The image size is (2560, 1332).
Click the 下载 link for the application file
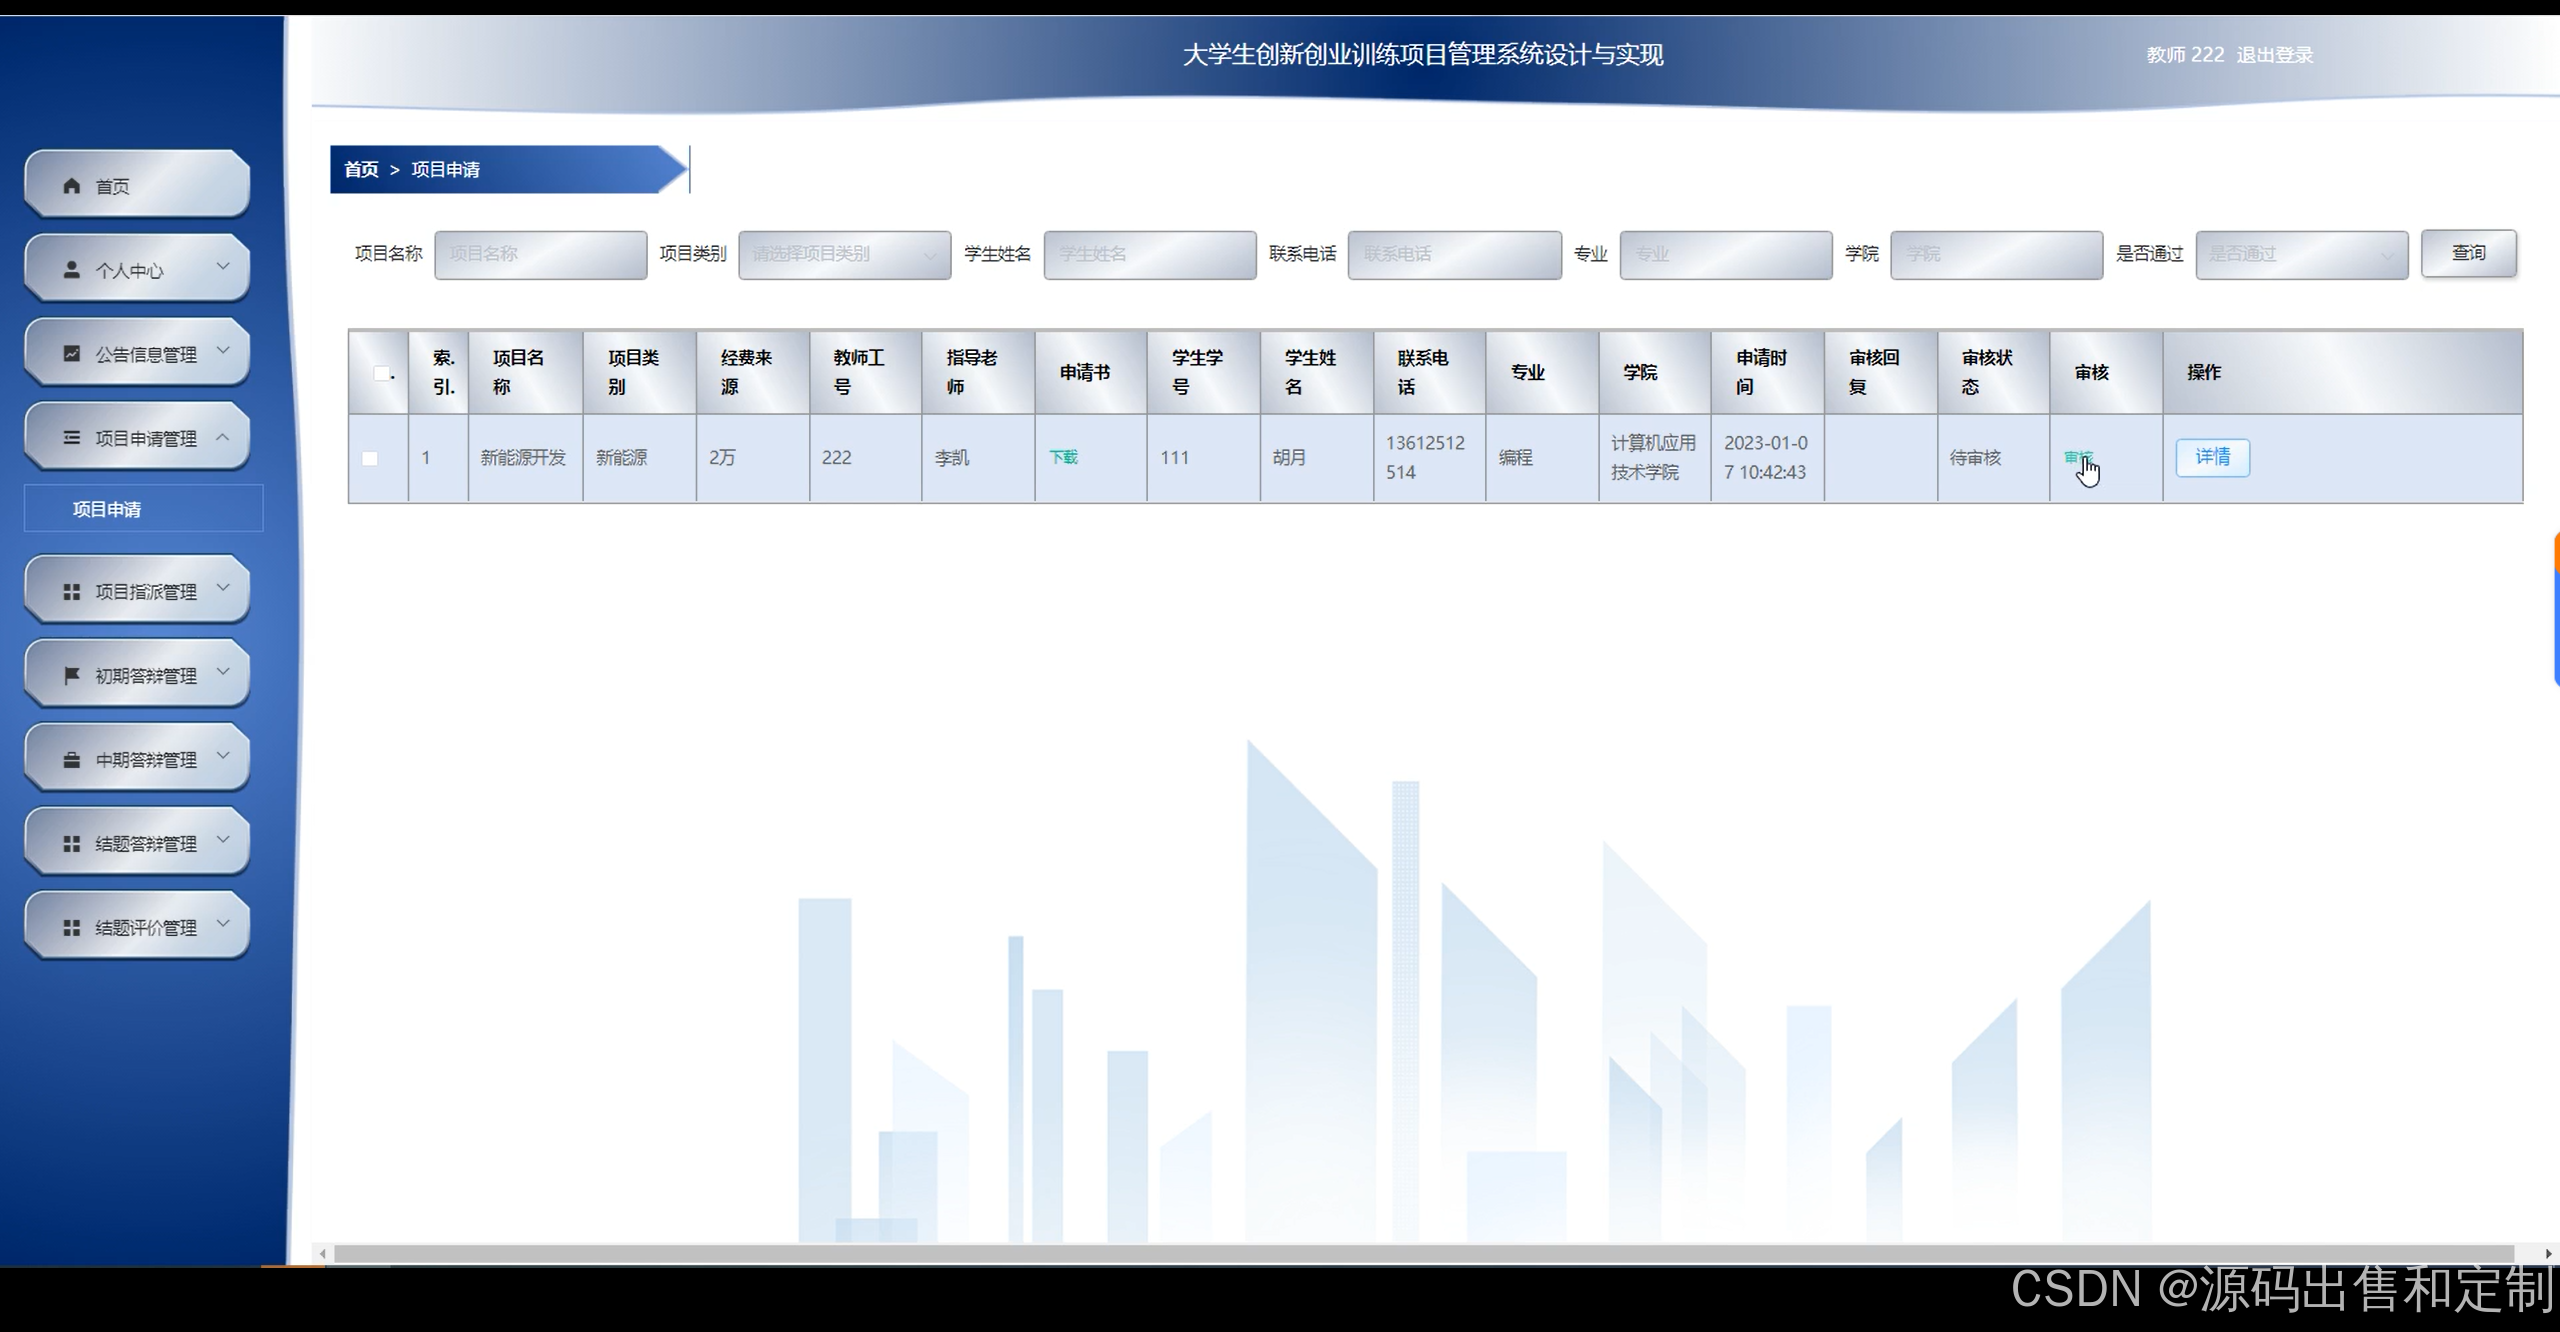coord(1063,457)
